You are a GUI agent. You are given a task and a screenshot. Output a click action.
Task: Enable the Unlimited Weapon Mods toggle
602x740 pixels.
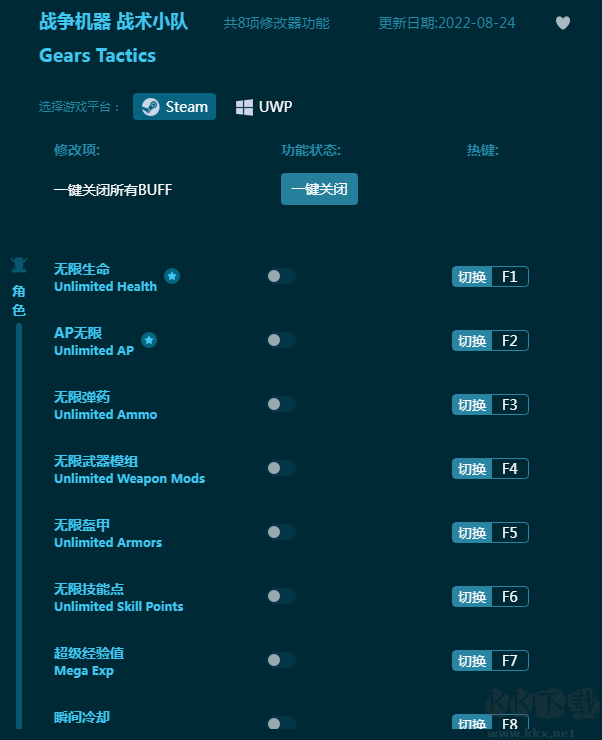(281, 468)
